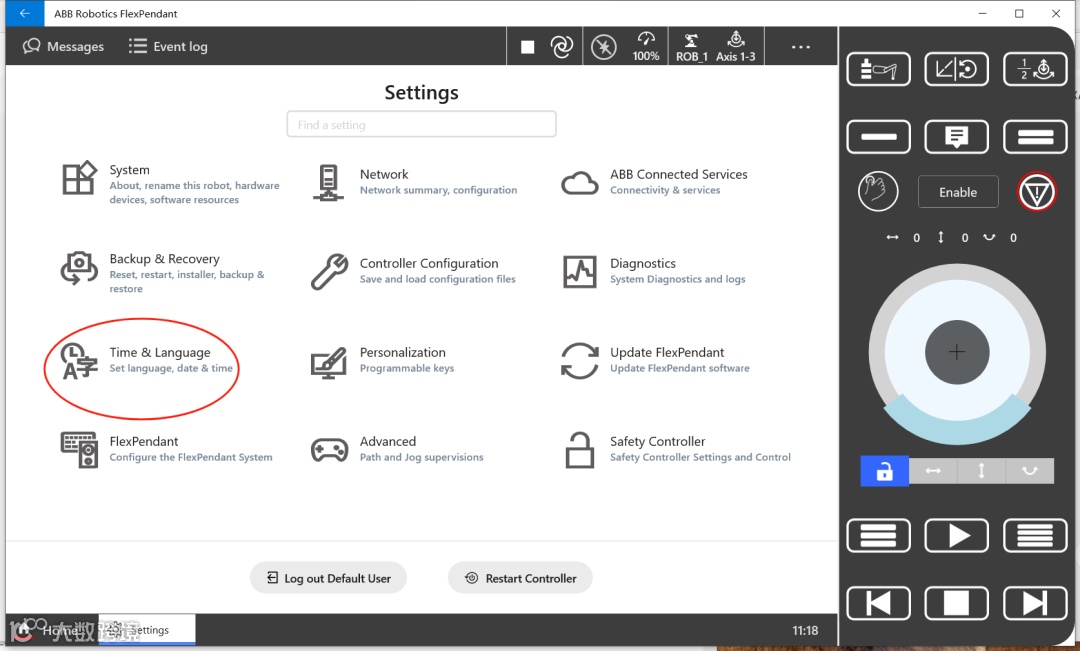The width and height of the screenshot is (1080, 651).
Task: Click the stop program square icon
Action: (528, 47)
